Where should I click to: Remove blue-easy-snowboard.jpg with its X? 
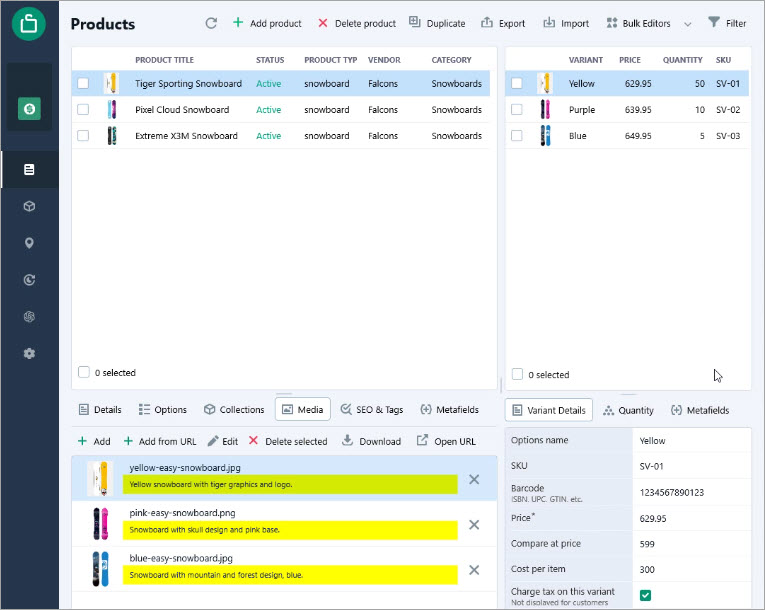pos(474,570)
